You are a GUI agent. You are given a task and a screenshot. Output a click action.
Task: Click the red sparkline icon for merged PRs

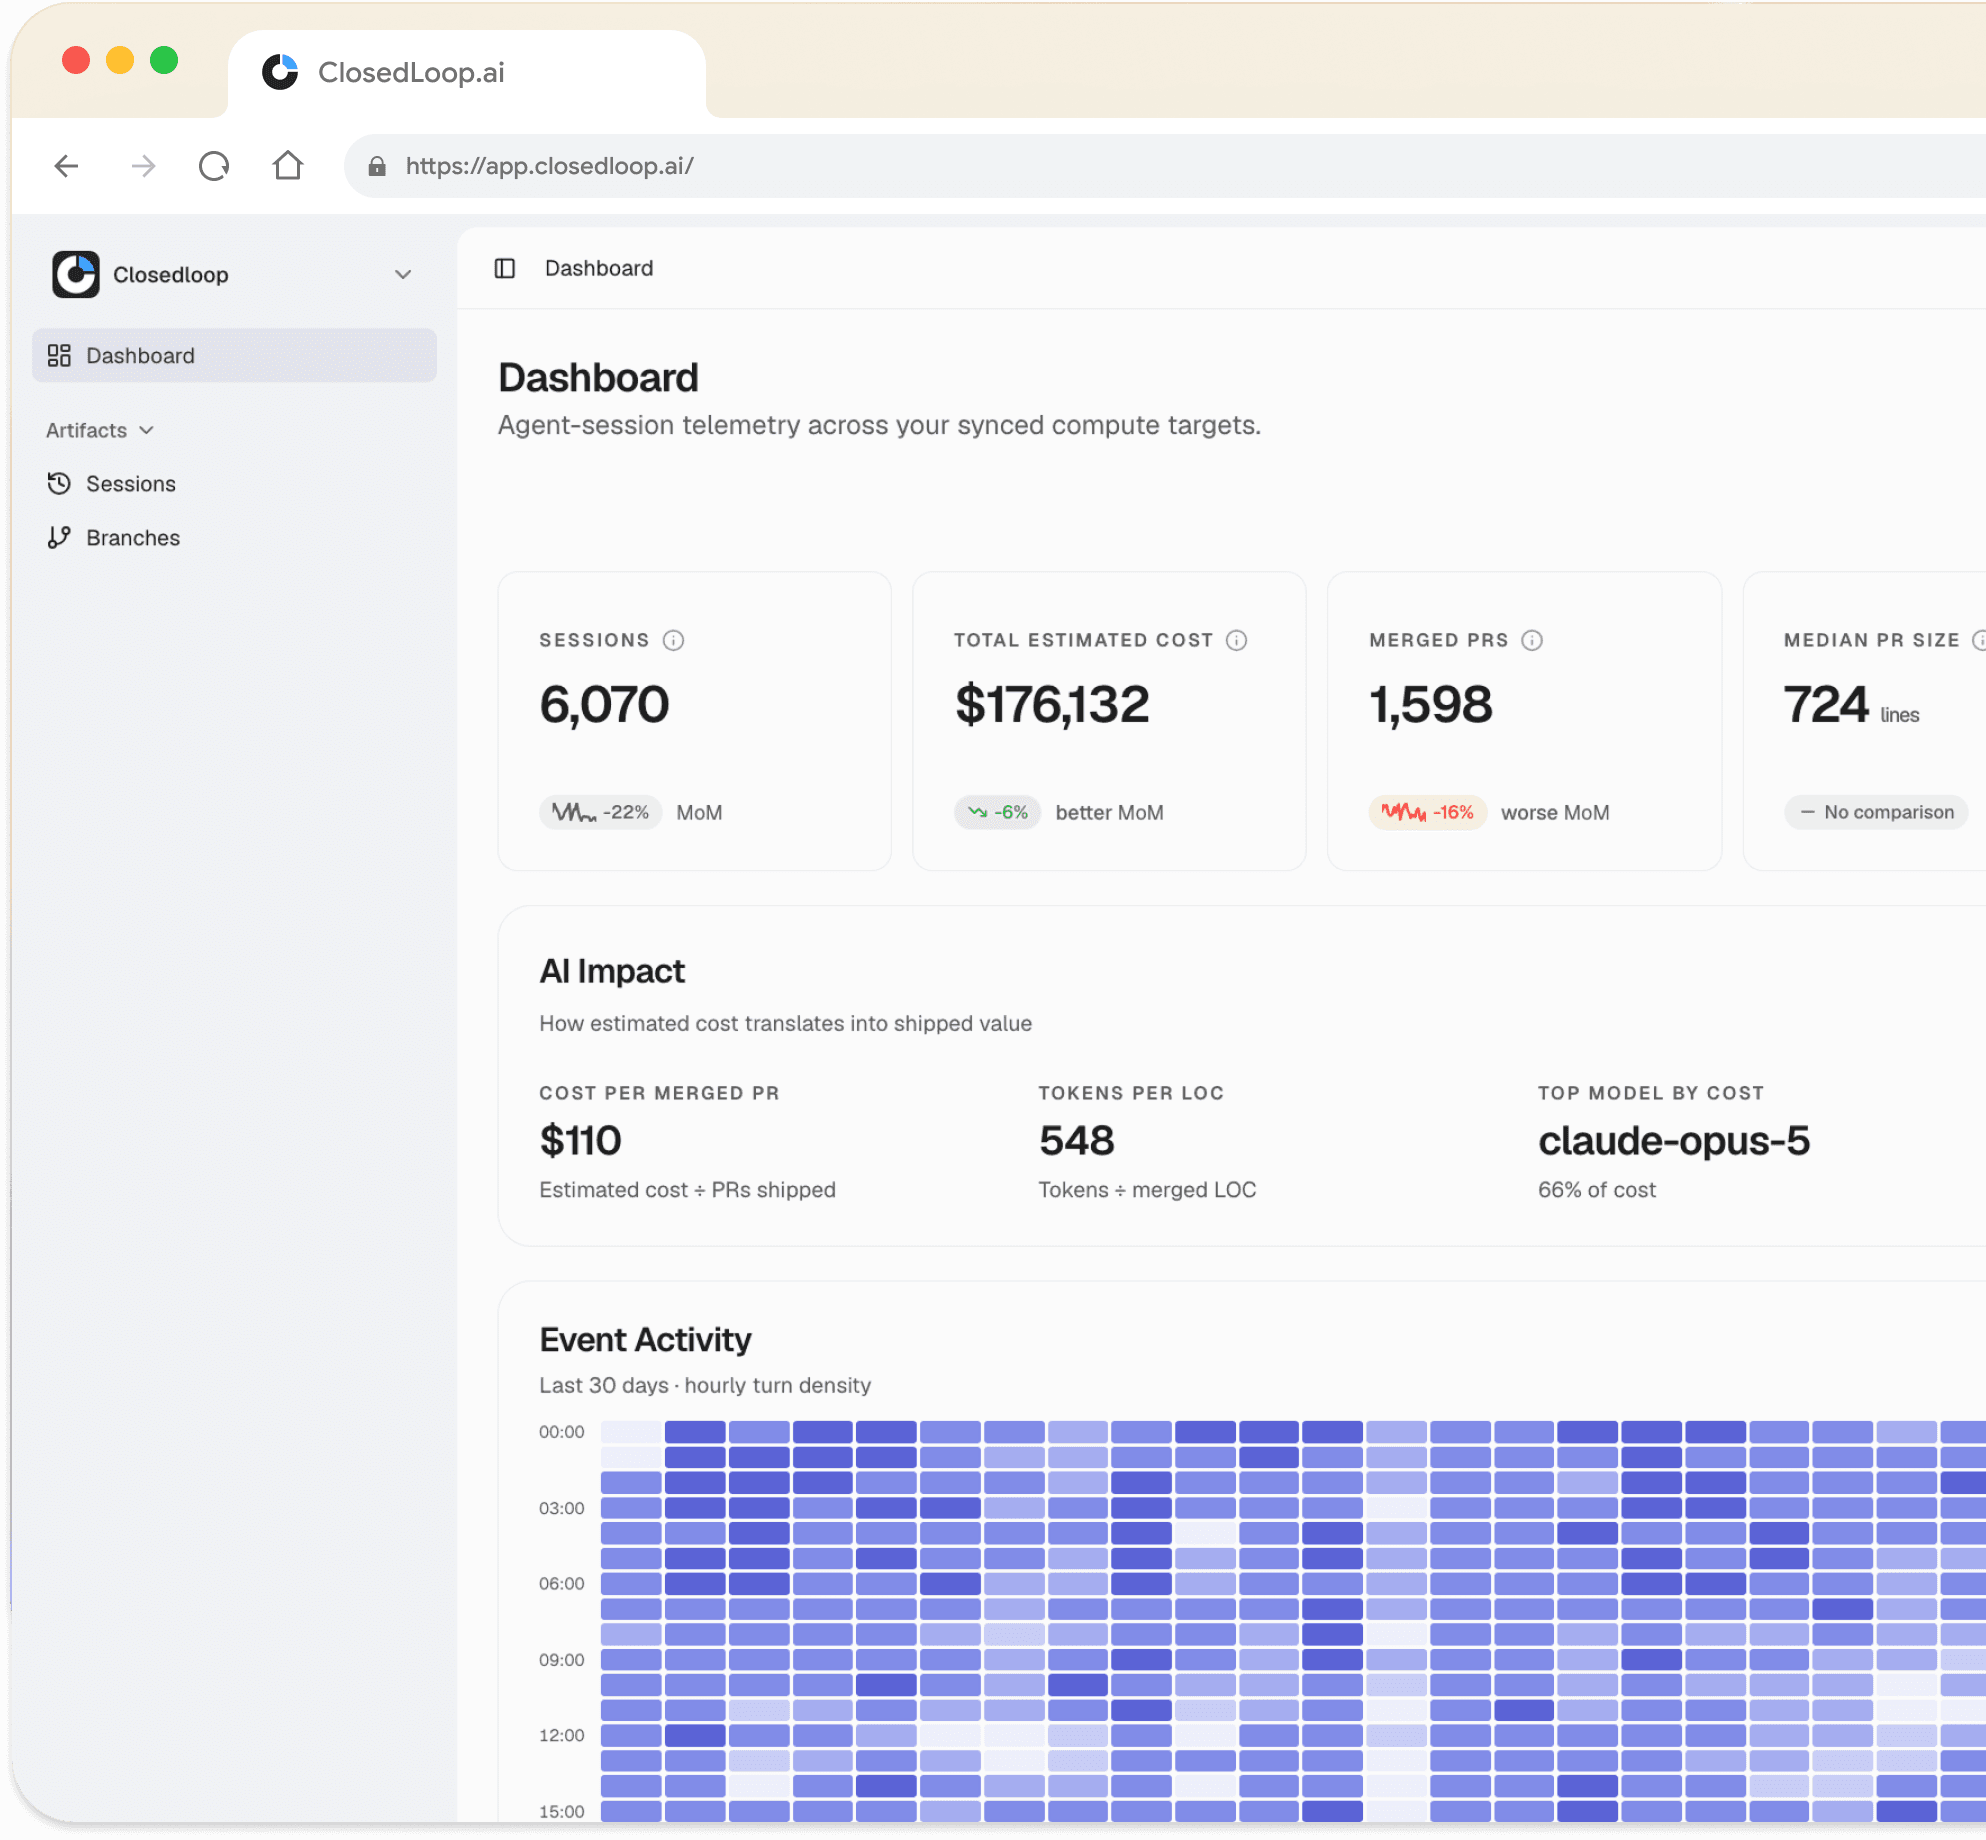tap(1403, 812)
